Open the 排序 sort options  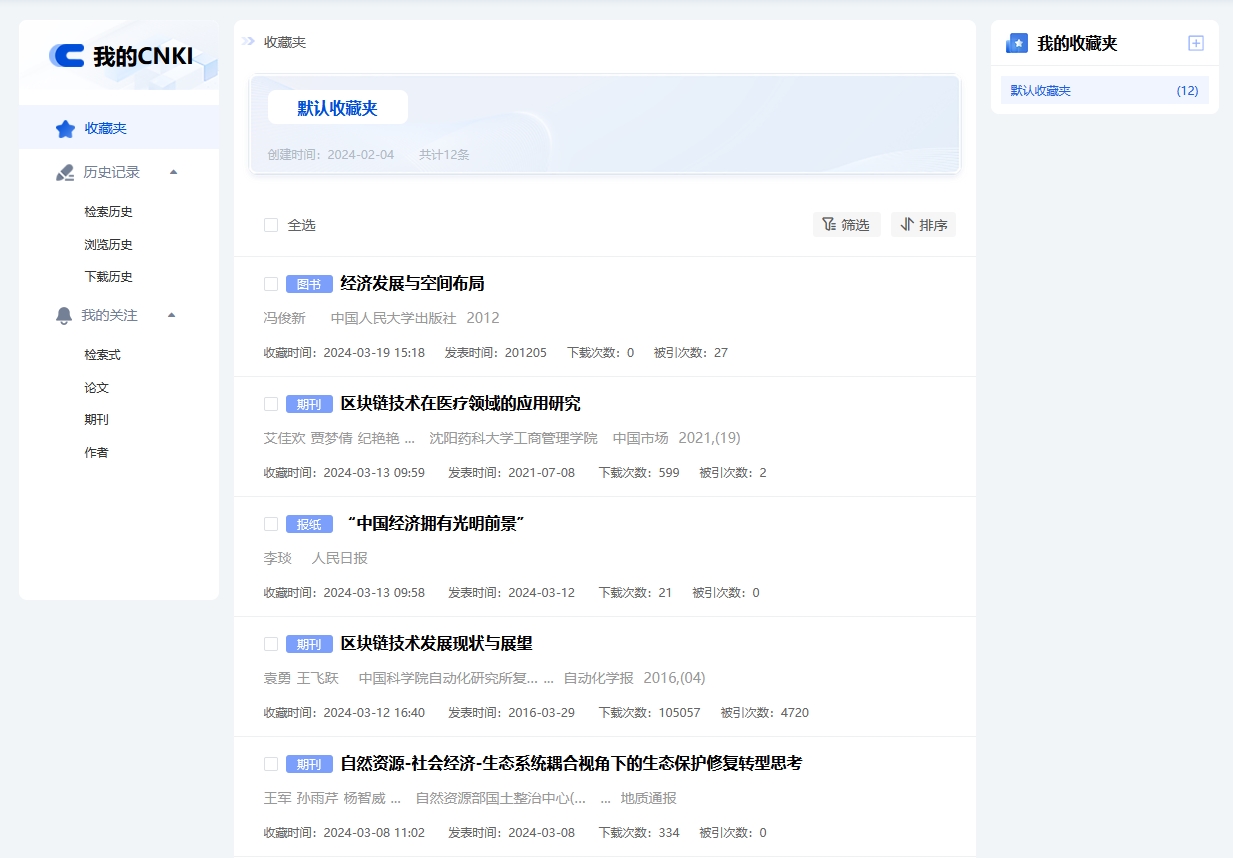pos(923,225)
